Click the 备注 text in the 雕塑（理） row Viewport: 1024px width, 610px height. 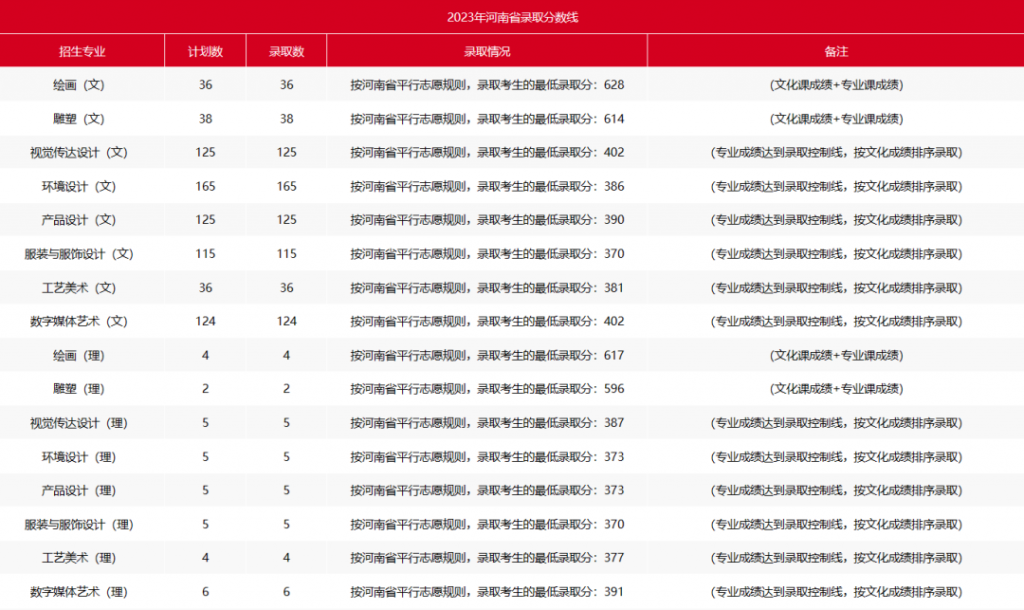[x=836, y=389]
